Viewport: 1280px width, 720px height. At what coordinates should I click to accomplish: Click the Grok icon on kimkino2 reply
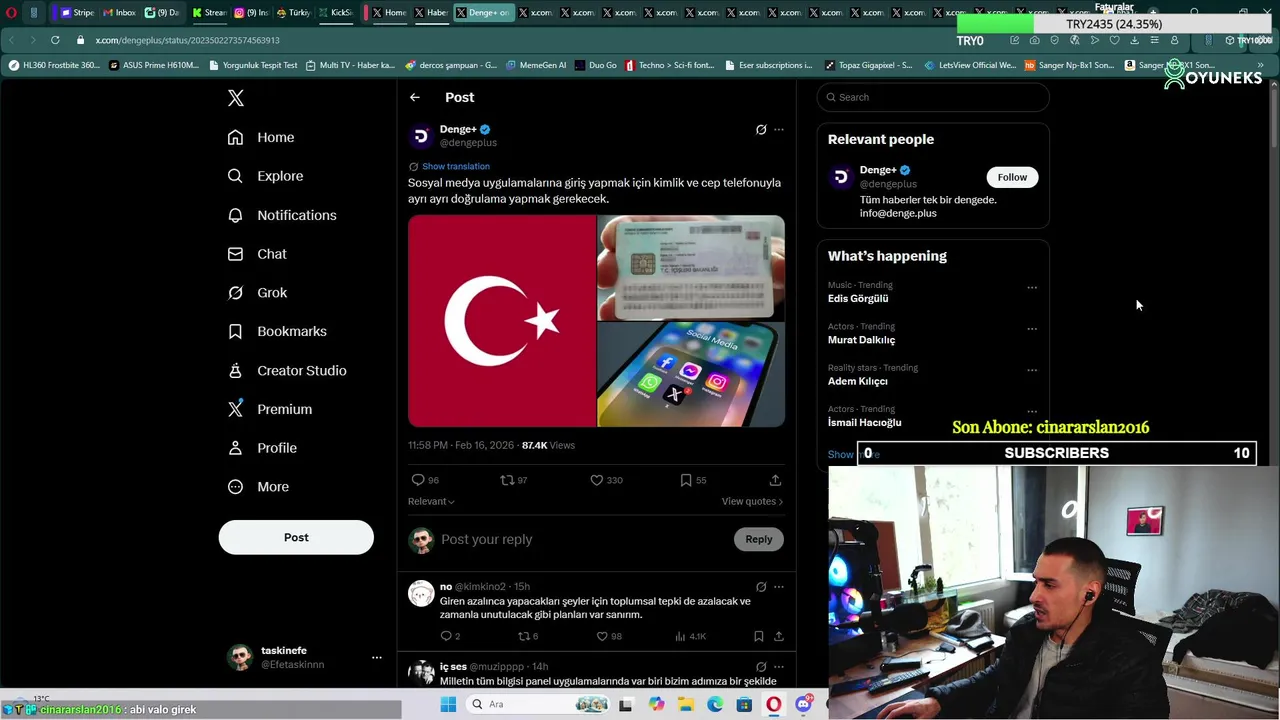761,587
